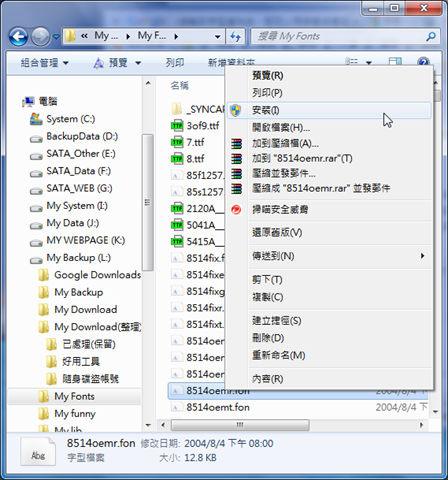Open the view options dropdown arrow
The width and height of the screenshot is (448, 480).
pos(369,63)
